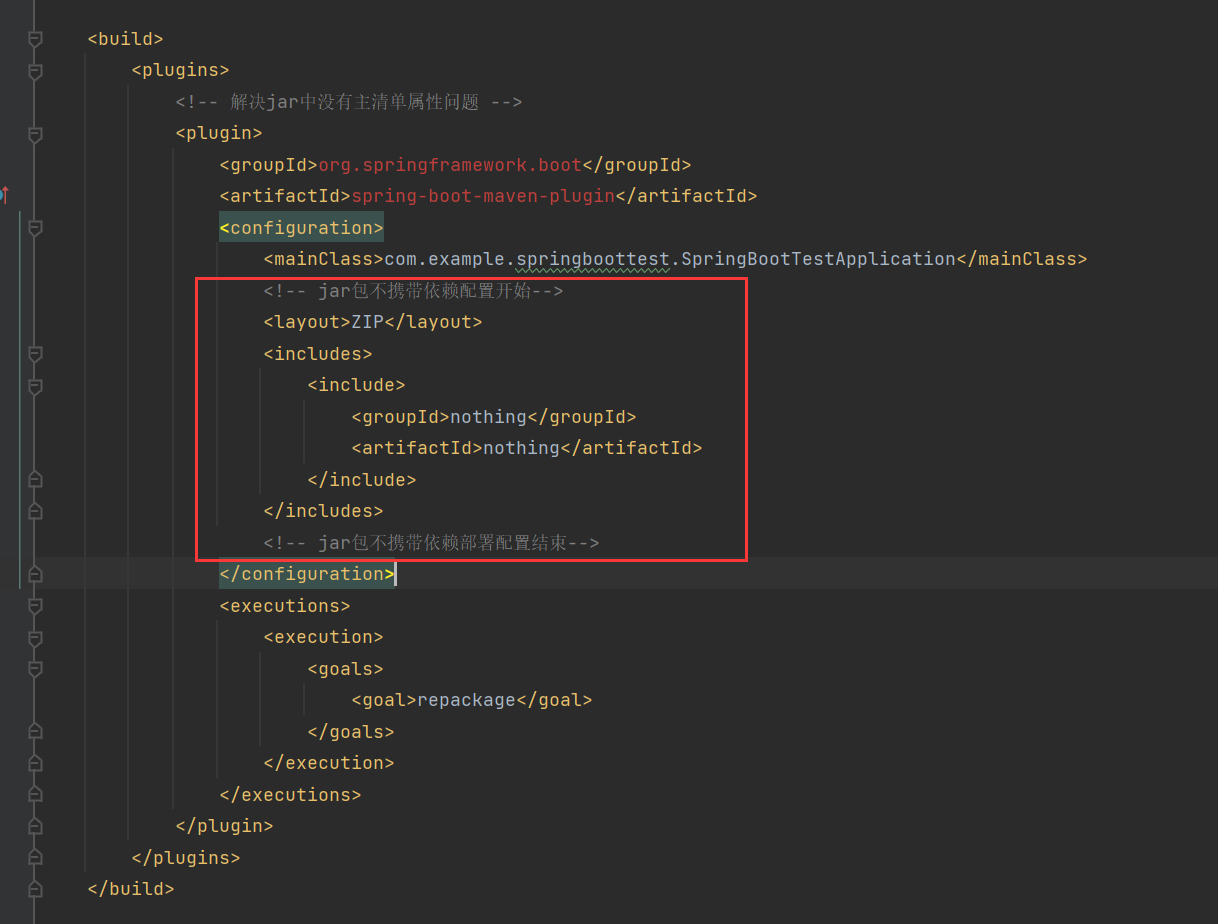Fold the <configuration> opening tag block

(x=35, y=228)
